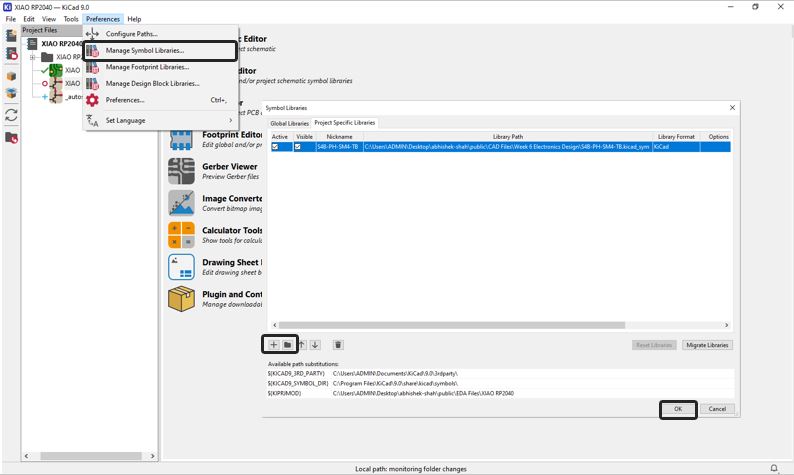The width and height of the screenshot is (794, 475).
Task: Click the S4B-PH-SM4-TB nickname cell
Action: point(339,147)
